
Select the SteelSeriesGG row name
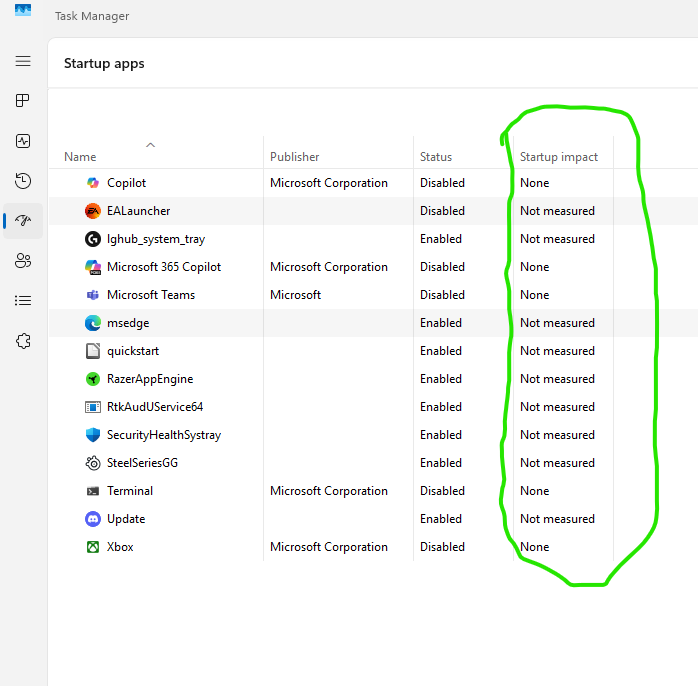[142, 463]
